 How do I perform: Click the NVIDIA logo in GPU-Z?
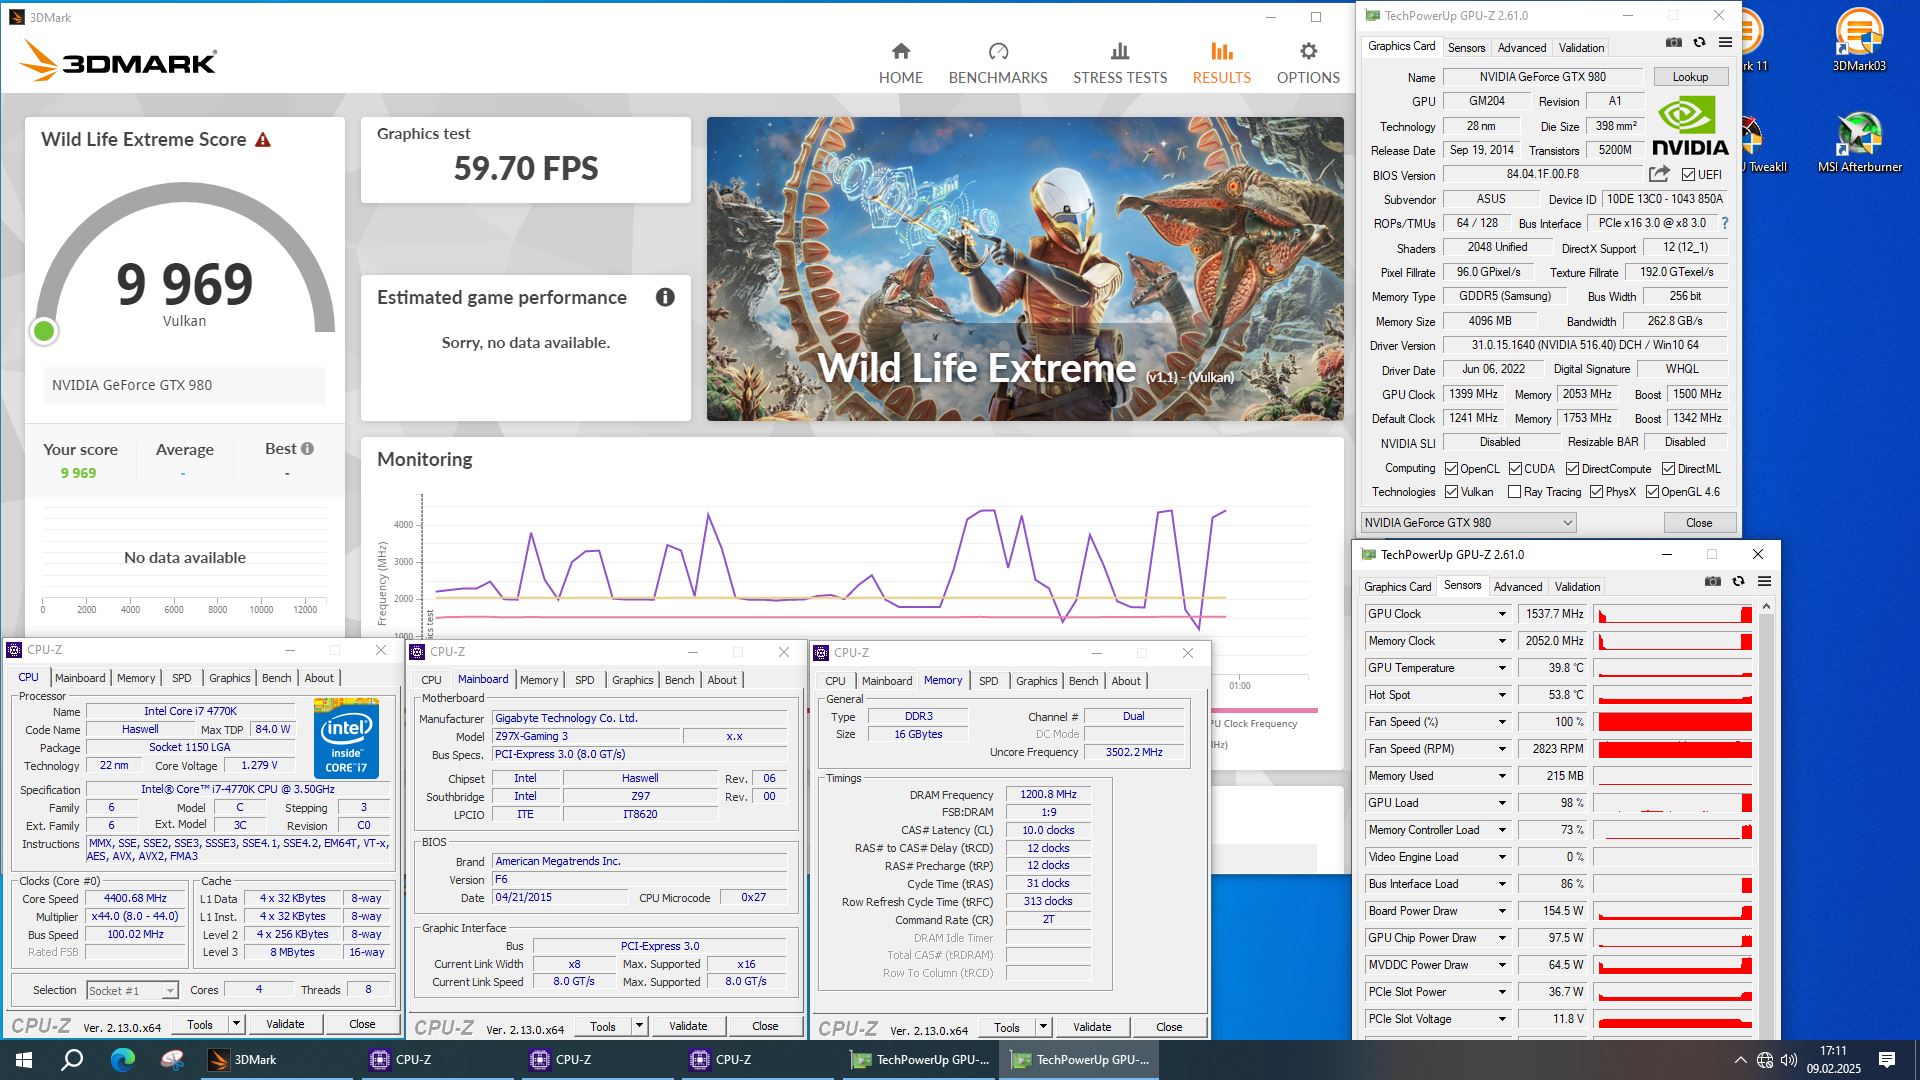pos(1690,126)
